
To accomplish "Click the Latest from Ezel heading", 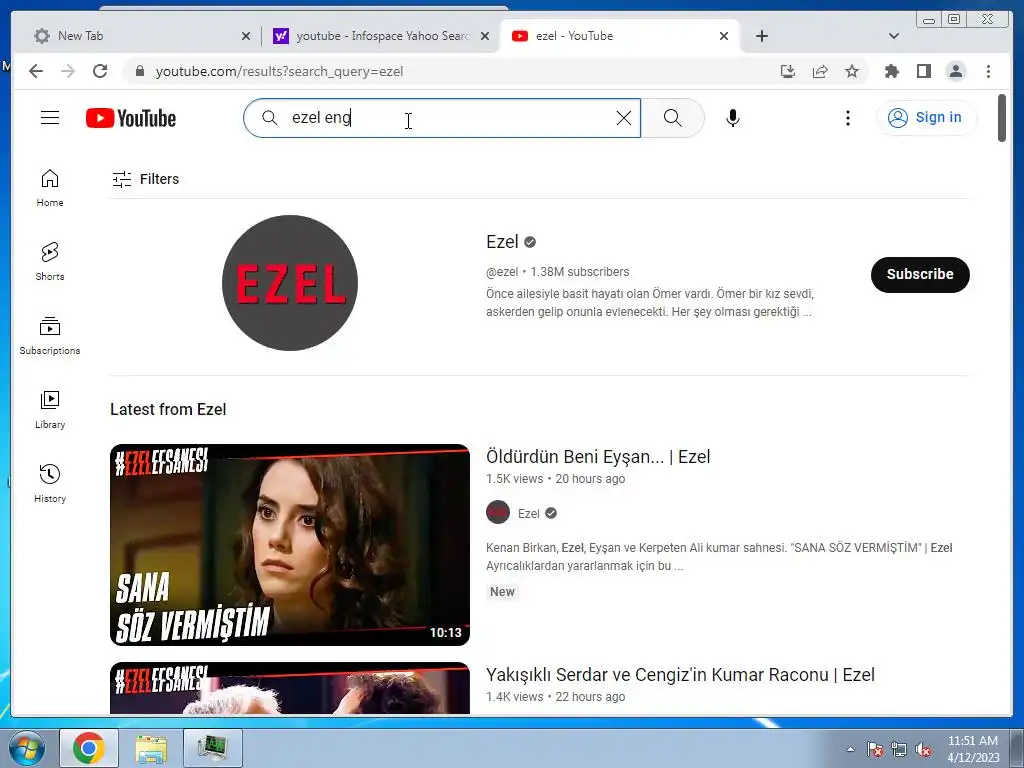I will 168,409.
